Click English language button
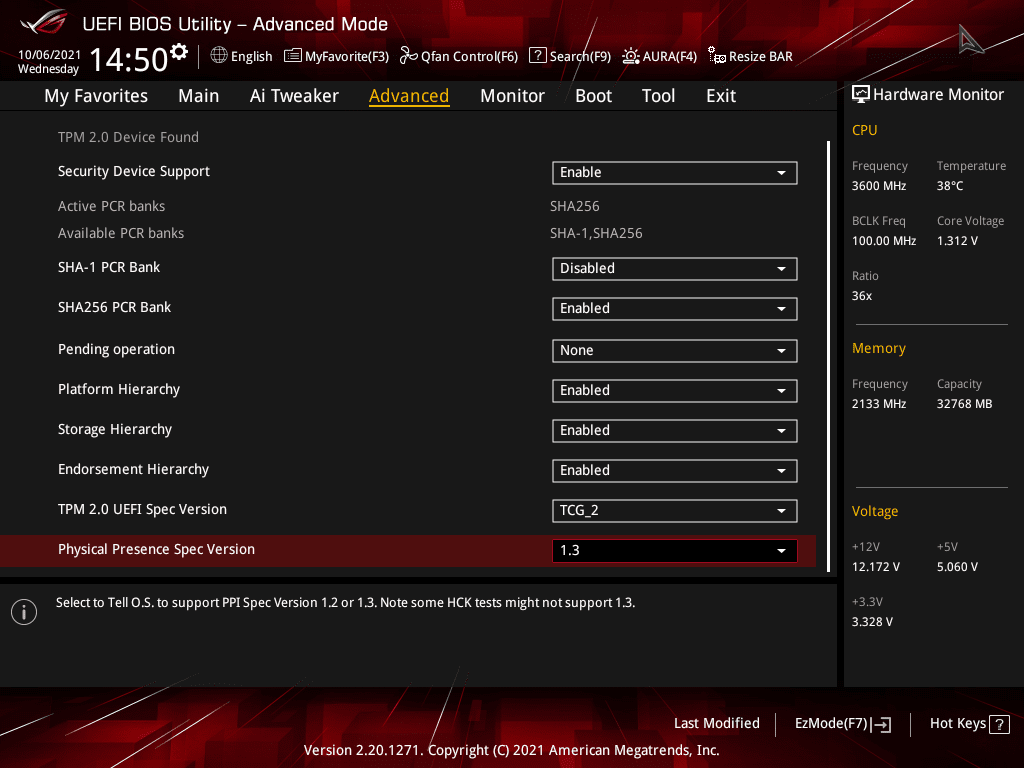 (x=242, y=56)
